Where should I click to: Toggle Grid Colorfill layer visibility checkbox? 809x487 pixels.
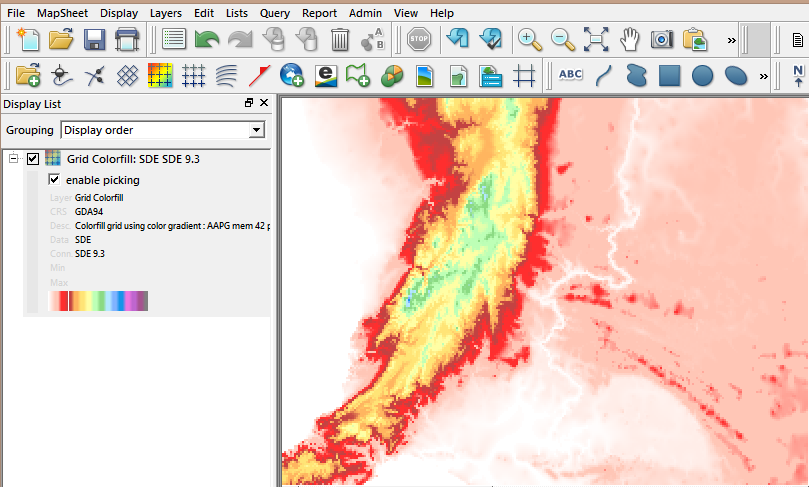point(33,159)
